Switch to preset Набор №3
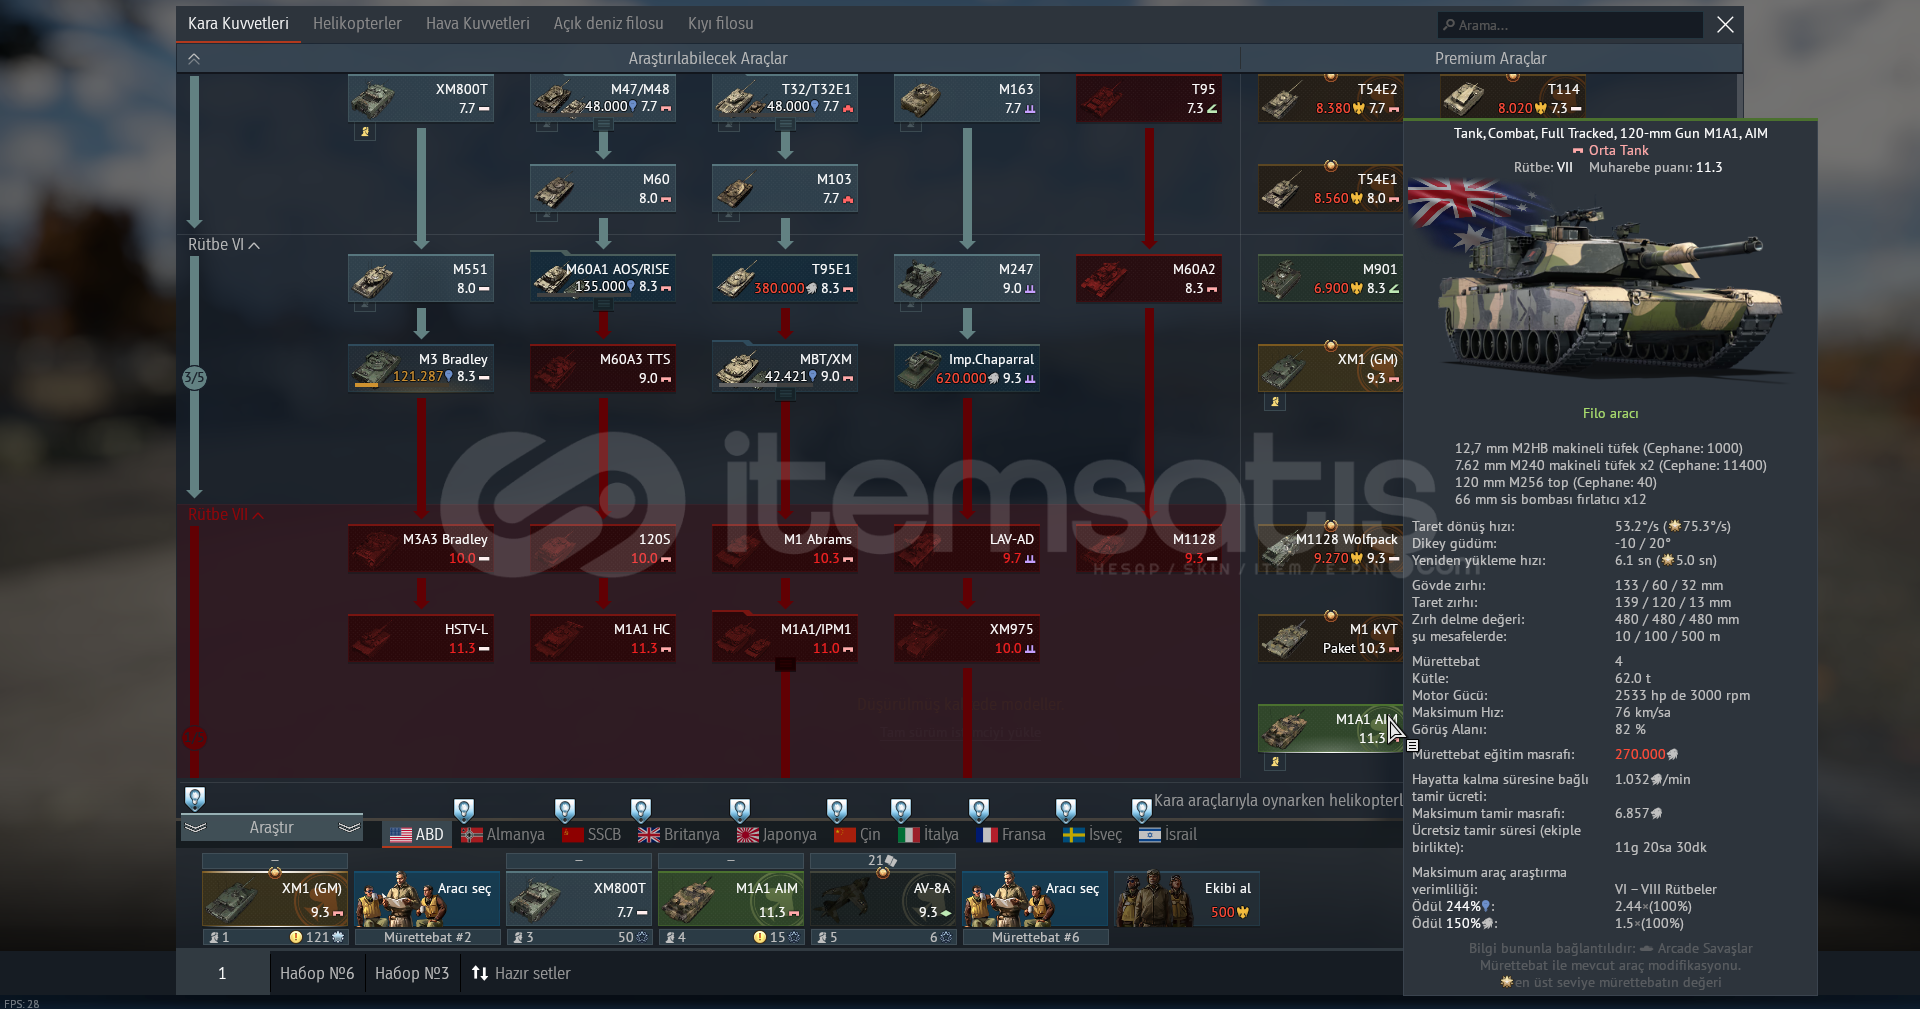The height and width of the screenshot is (1009, 1920). click(412, 973)
